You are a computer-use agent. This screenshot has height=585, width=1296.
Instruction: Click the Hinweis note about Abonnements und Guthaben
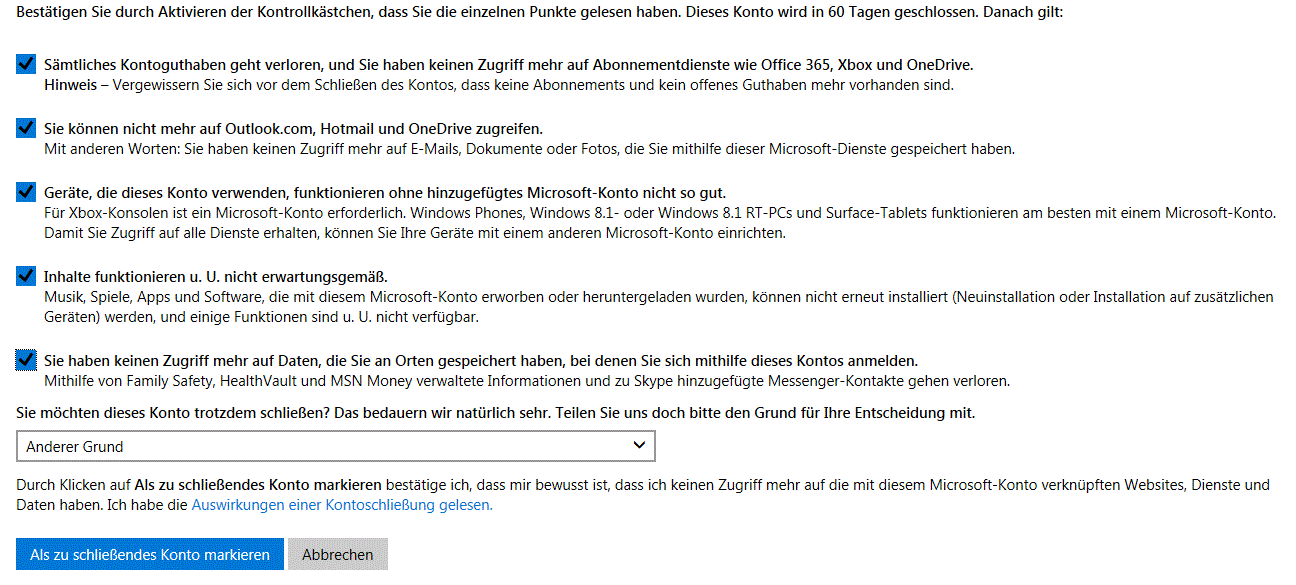point(498,85)
